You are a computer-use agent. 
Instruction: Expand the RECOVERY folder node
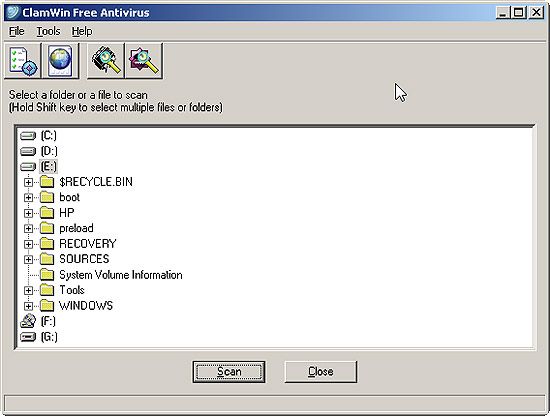28,244
